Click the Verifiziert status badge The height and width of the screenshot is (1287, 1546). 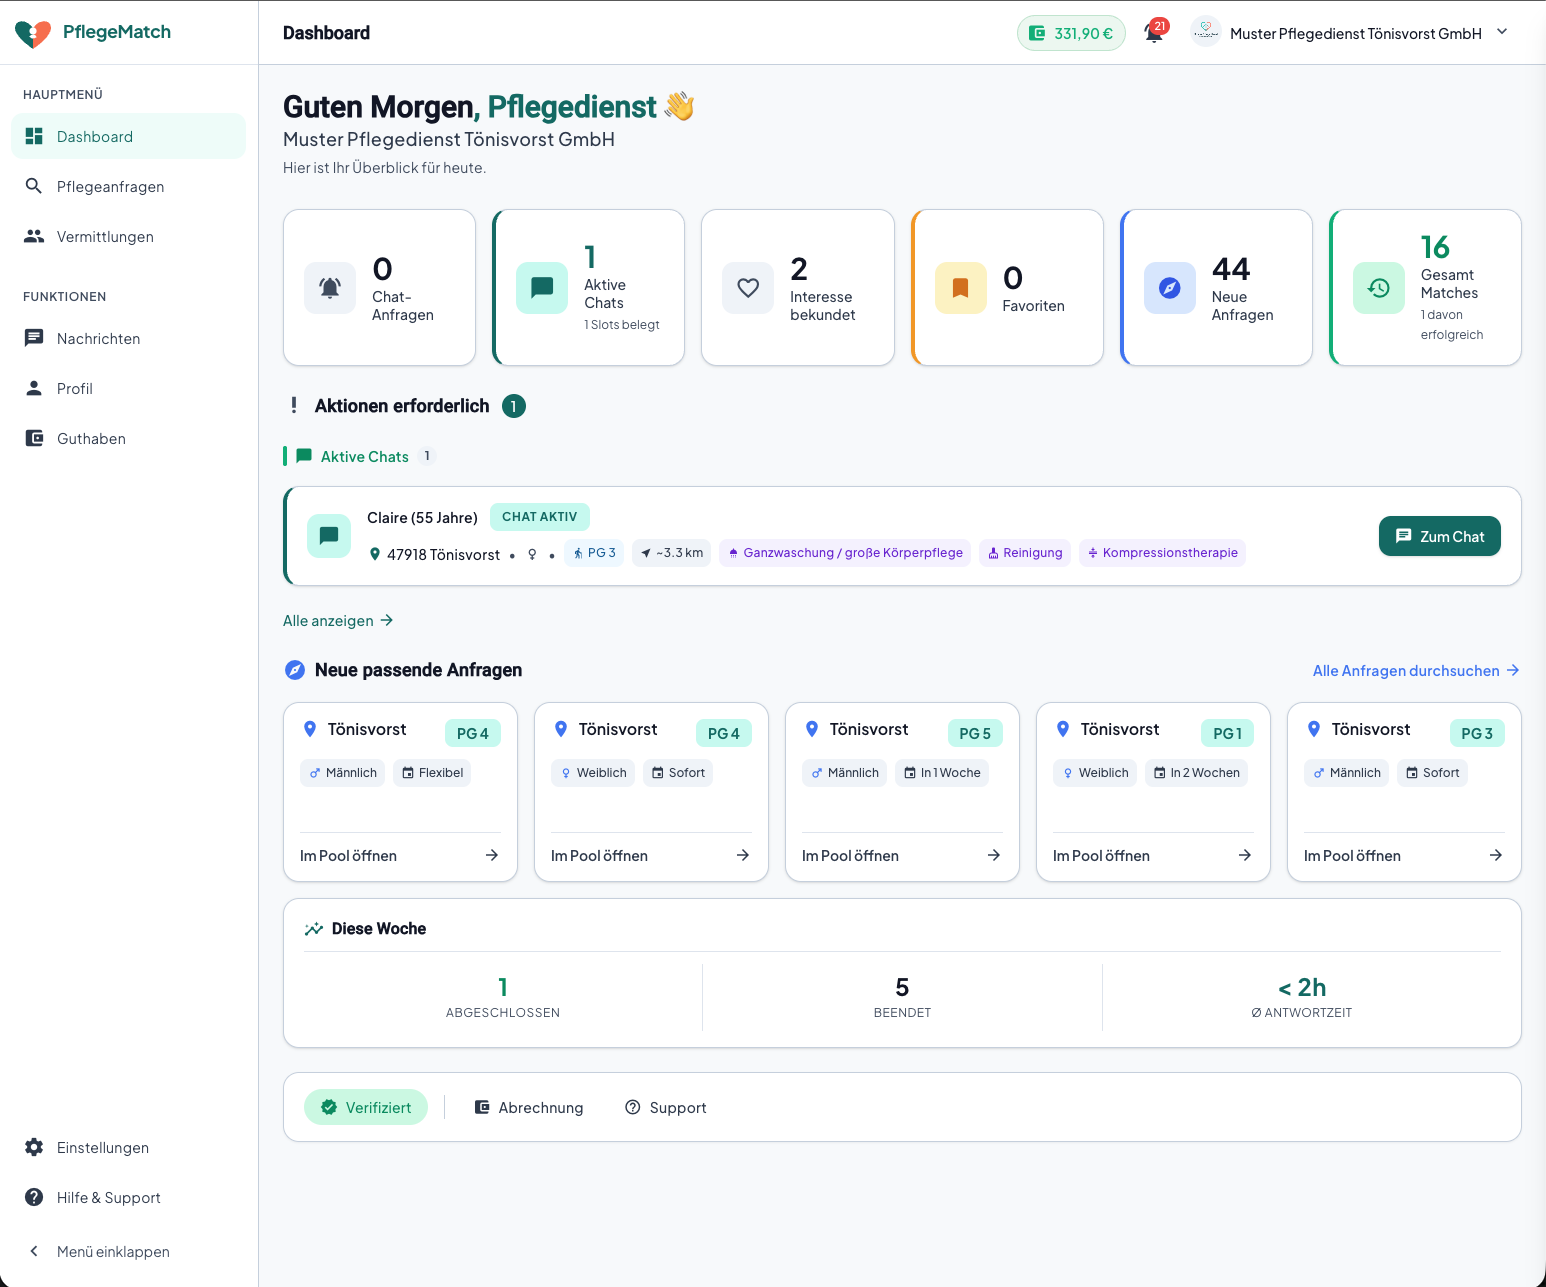[366, 1107]
